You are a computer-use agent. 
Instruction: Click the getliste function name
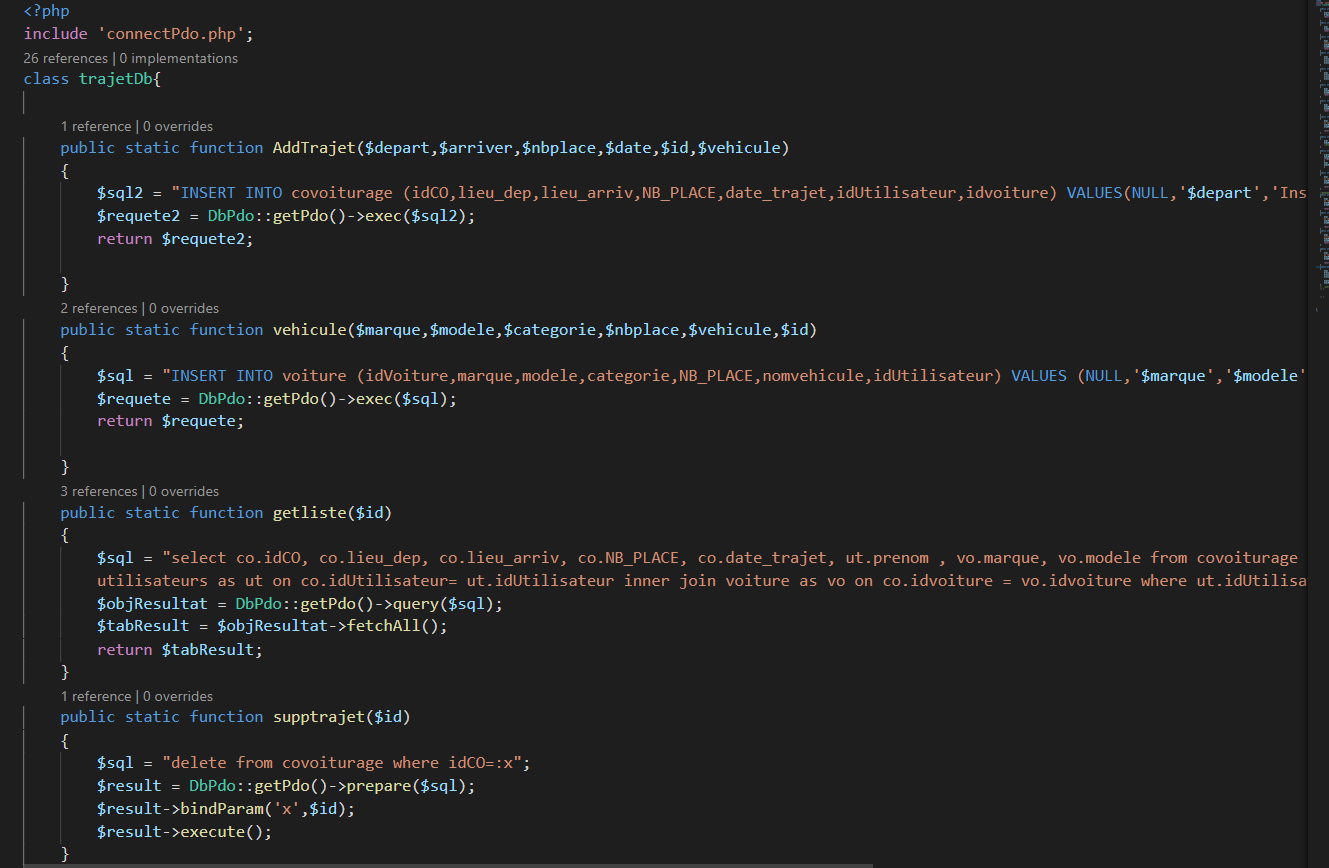308,513
